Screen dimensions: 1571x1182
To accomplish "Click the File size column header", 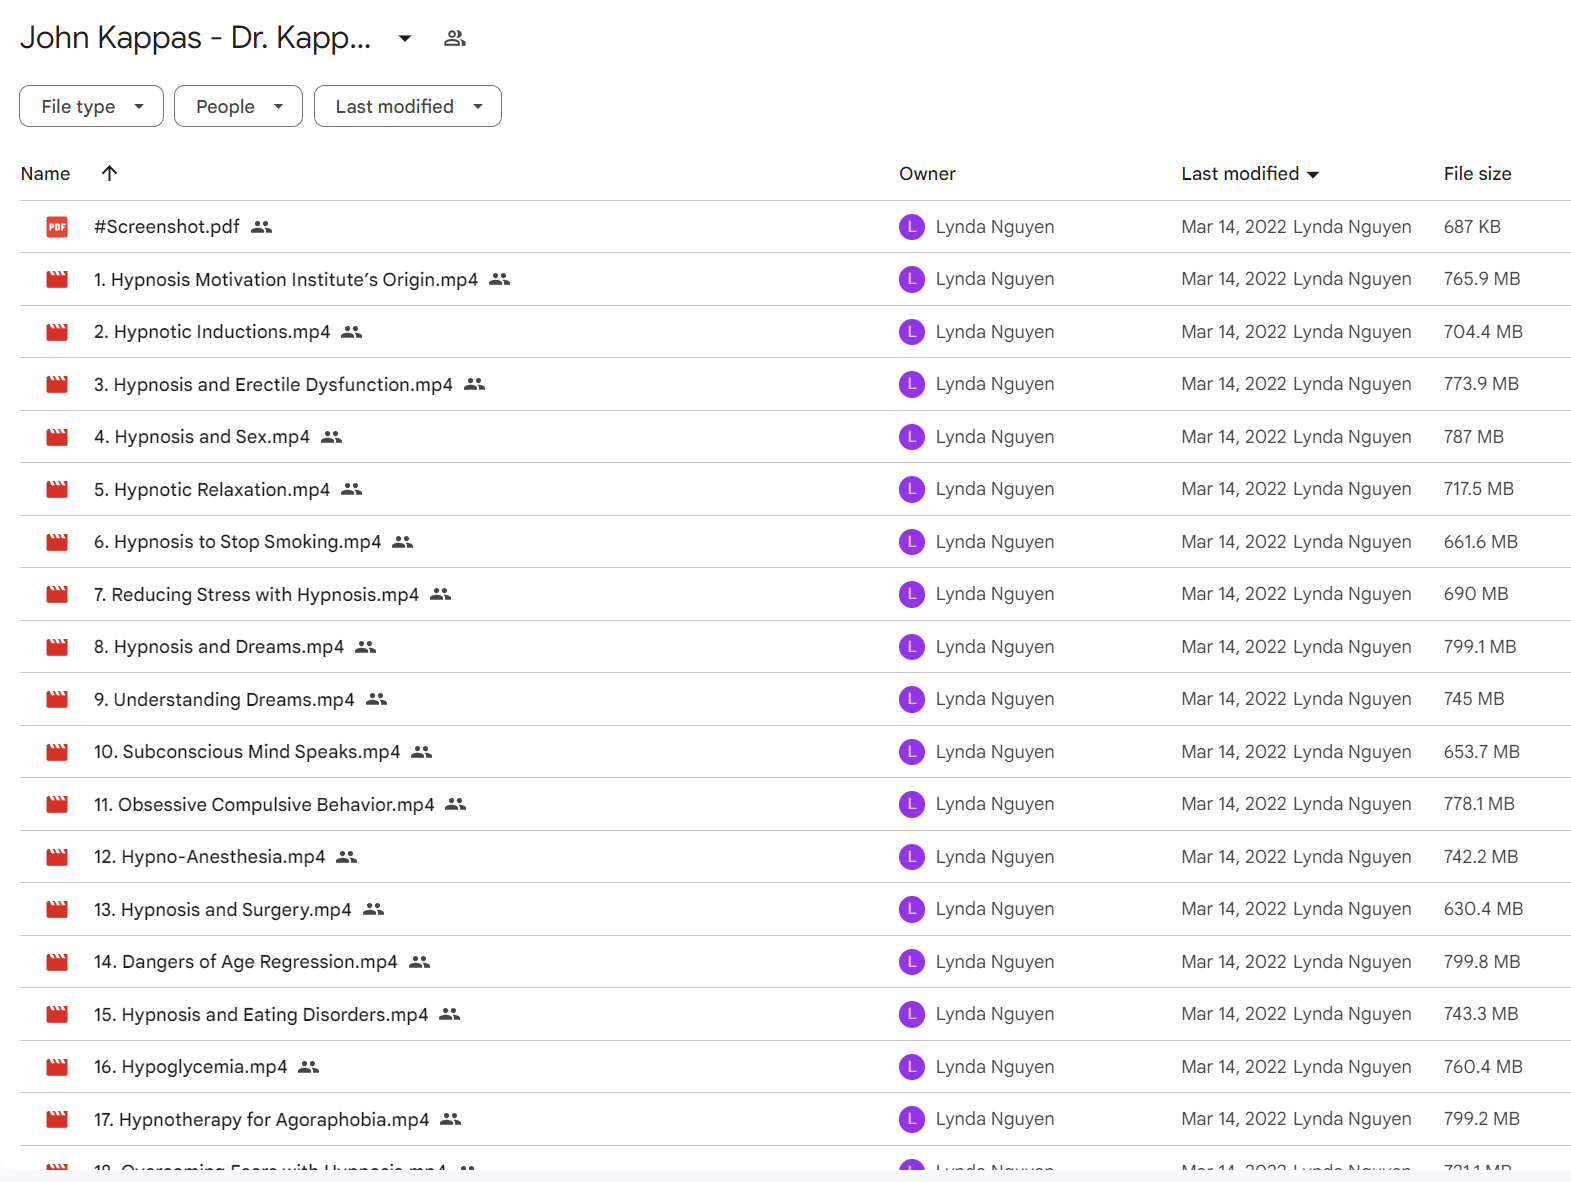I will click(1477, 173).
